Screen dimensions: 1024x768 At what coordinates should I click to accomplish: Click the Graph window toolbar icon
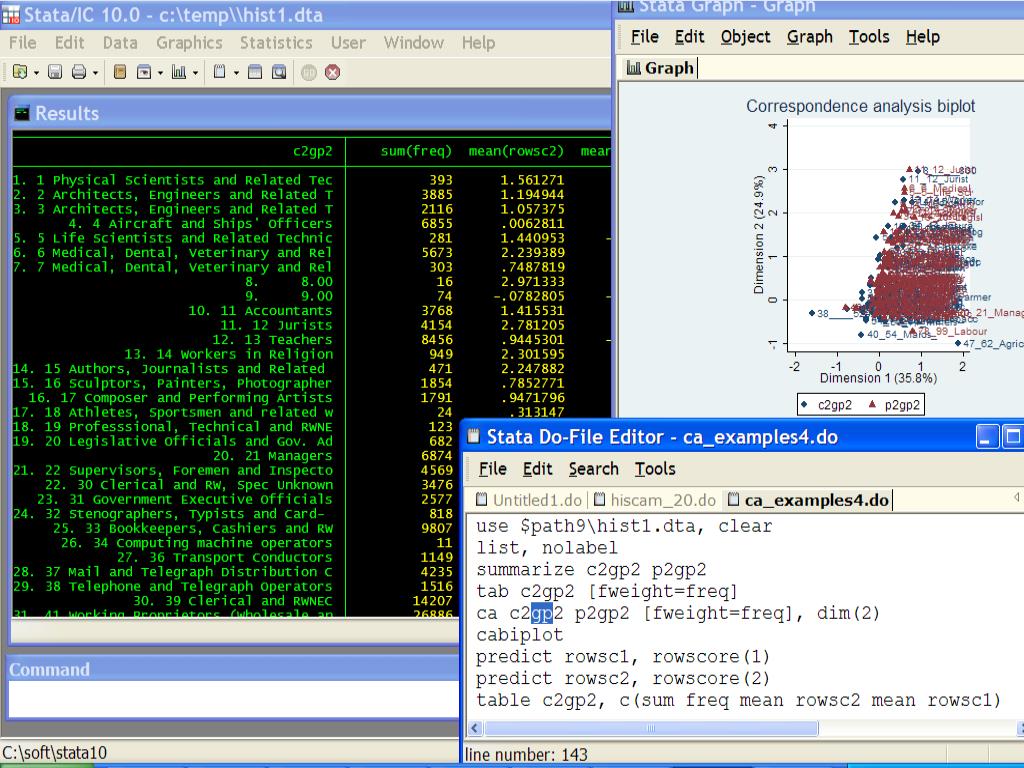click(x=179, y=72)
